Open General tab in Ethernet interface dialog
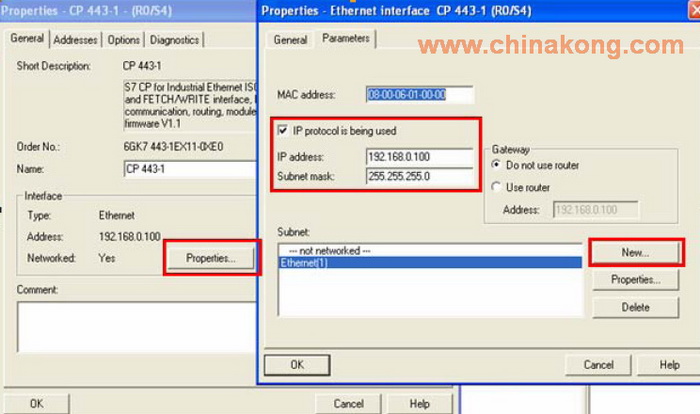700x414 pixels. tap(290, 40)
